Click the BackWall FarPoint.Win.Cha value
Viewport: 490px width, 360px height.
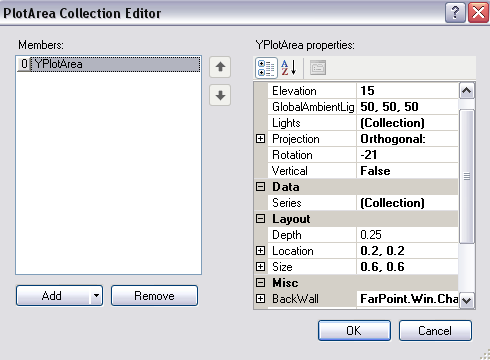(x=408, y=299)
